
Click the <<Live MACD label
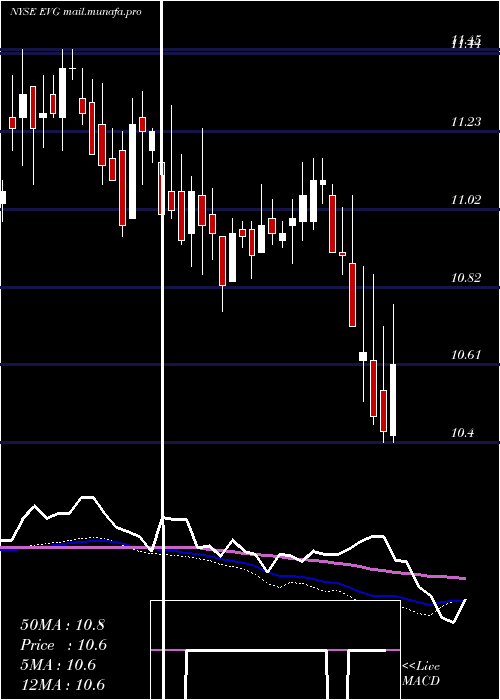pyautogui.click(x=421, y=673)
